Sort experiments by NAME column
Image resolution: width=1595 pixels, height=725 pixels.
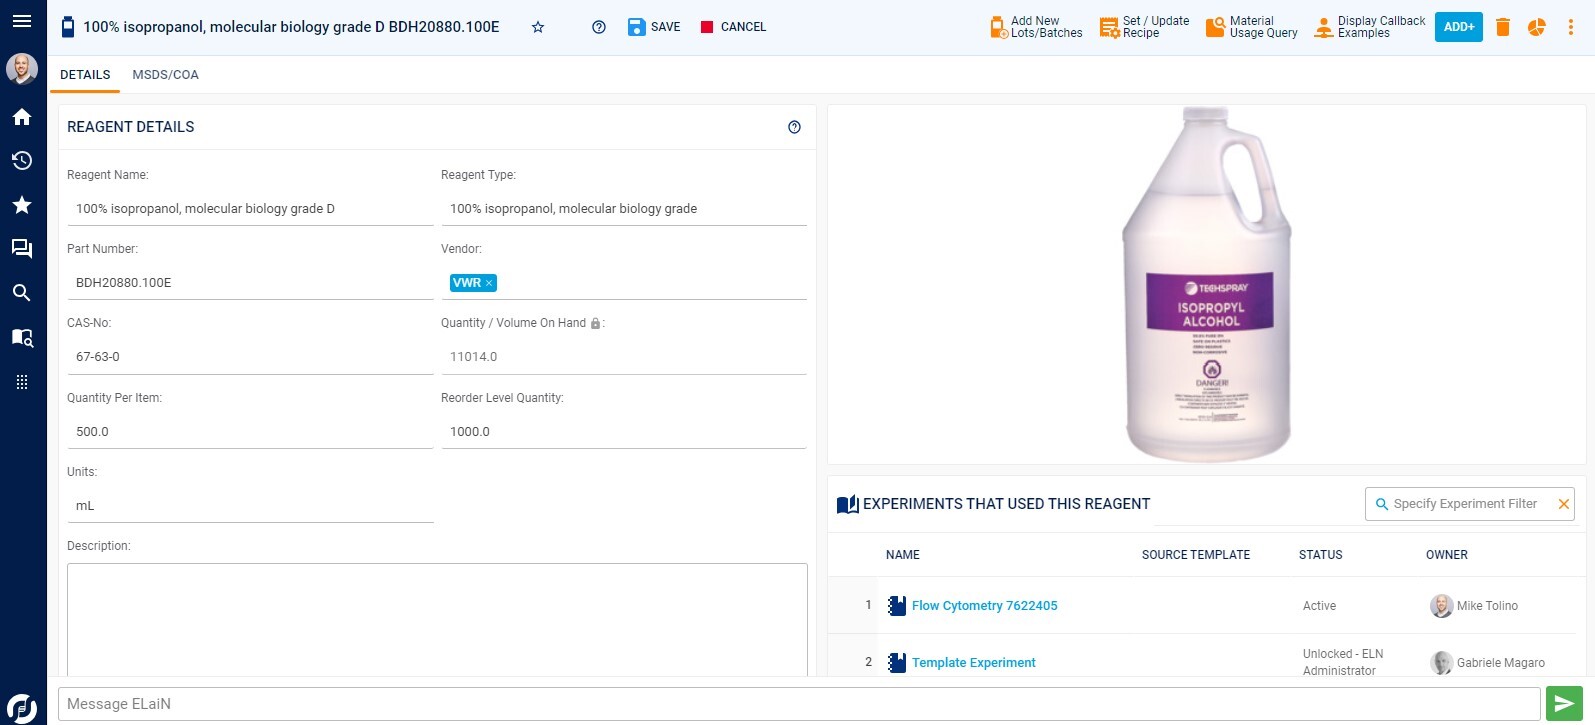(903, 555)
